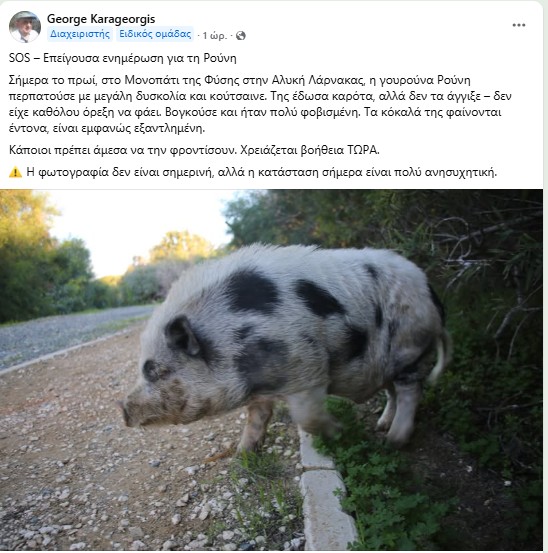Visit author name George Karageorgis
Screen dimensions: 548x553
[101, 19]
